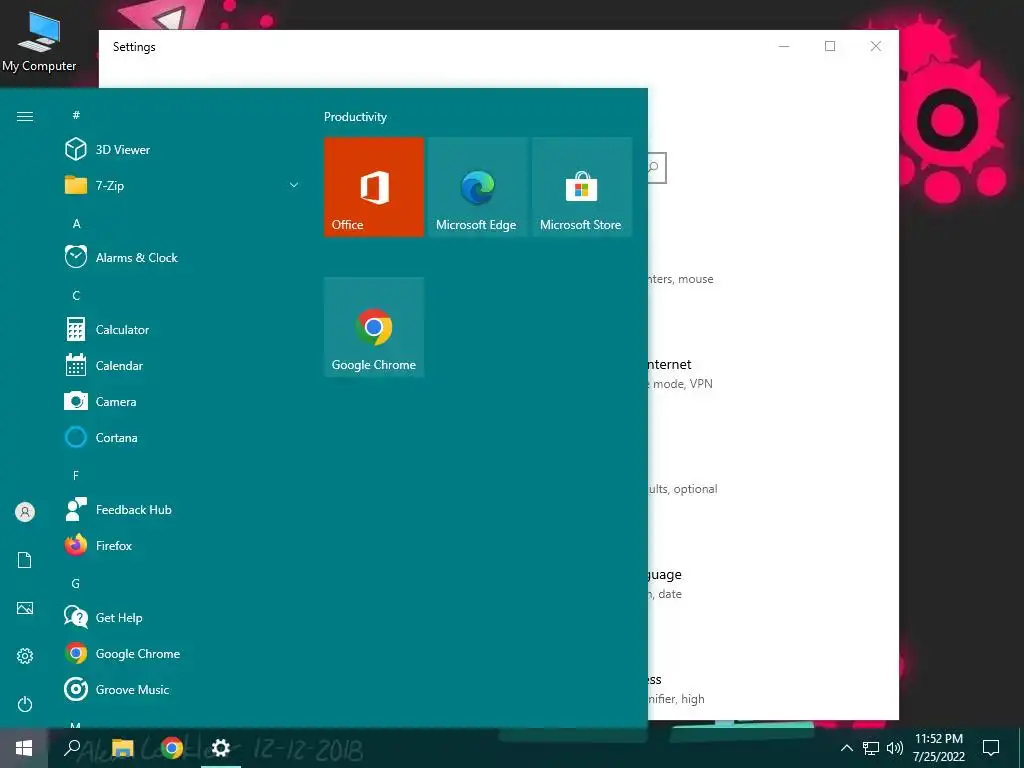Open Settings gear in Start sidebar

[25, 656]
